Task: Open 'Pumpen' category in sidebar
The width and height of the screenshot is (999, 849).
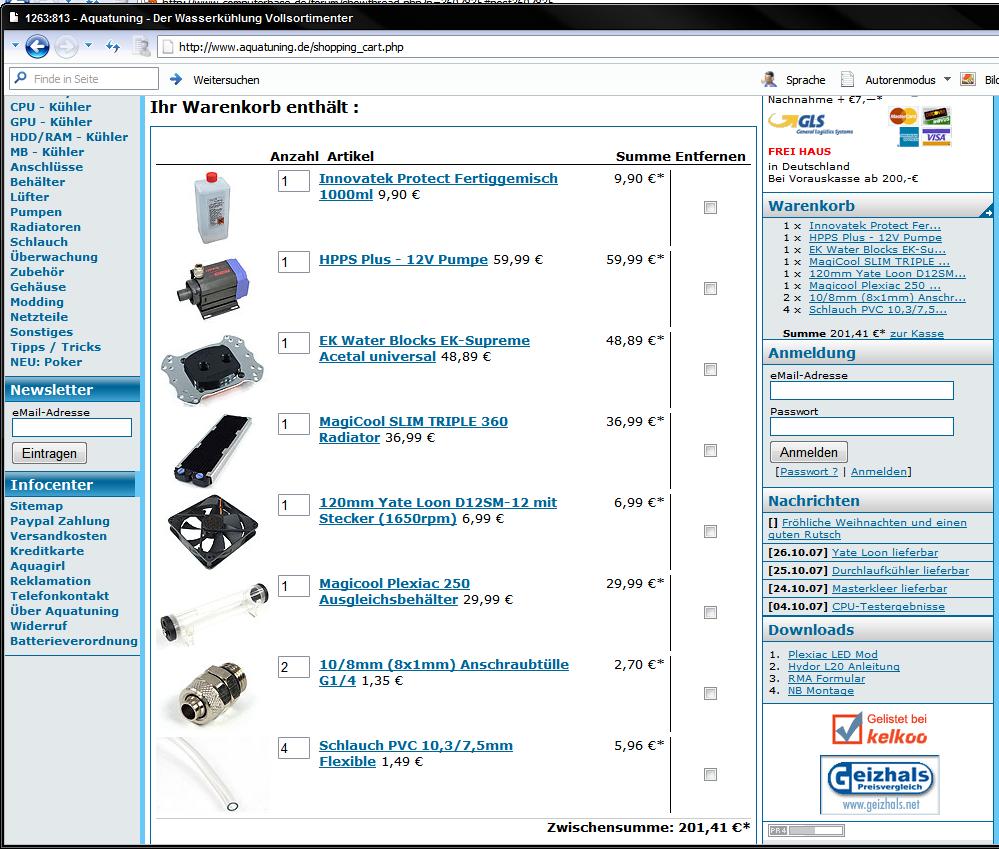Action: pyautogui.click(x=36, y=212)
